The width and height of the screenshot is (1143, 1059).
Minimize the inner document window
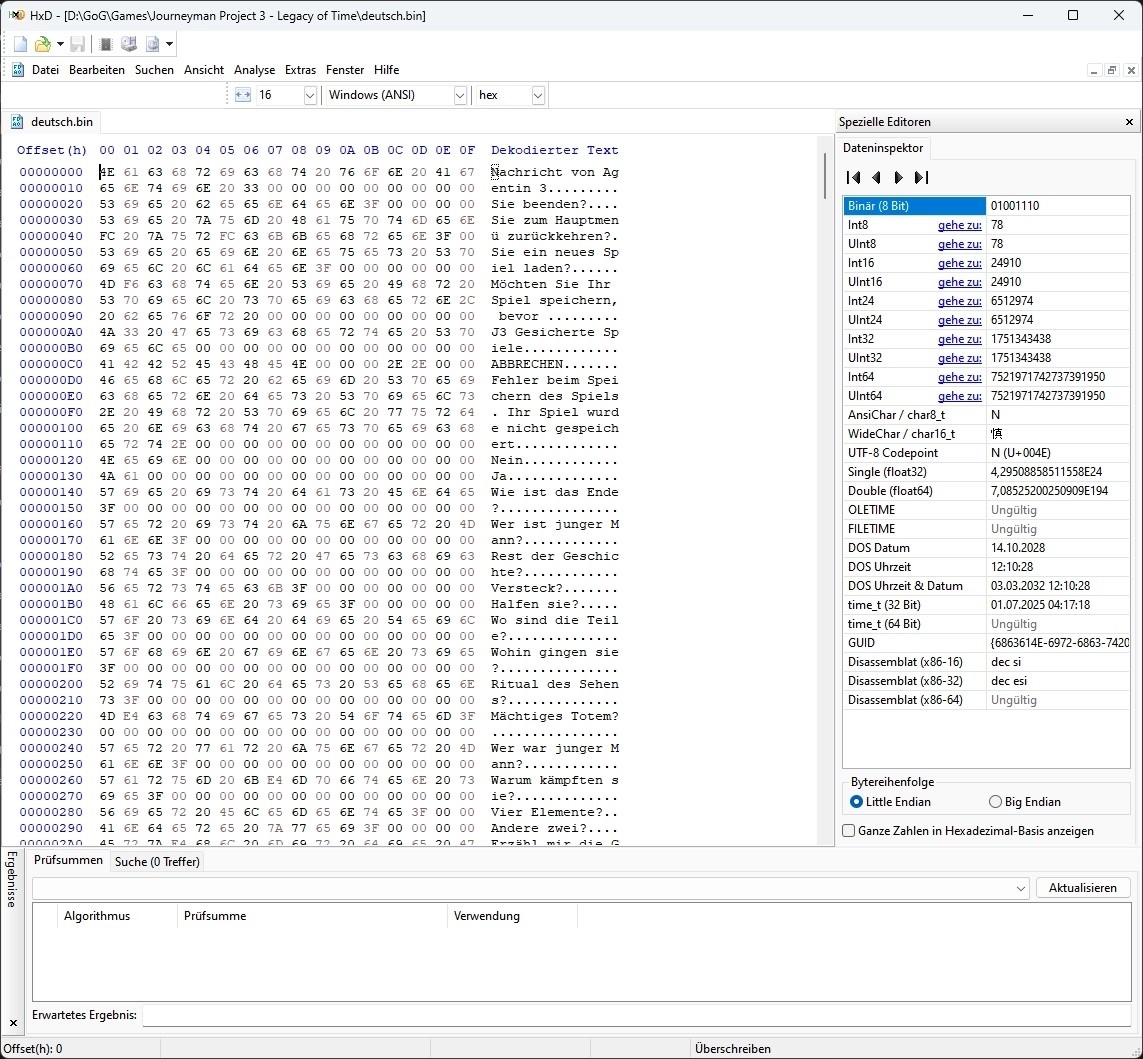[1093, 71]
